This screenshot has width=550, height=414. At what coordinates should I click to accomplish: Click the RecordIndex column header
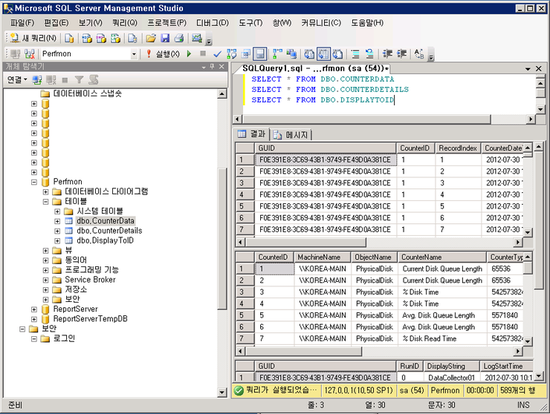(x=458, y=148)
